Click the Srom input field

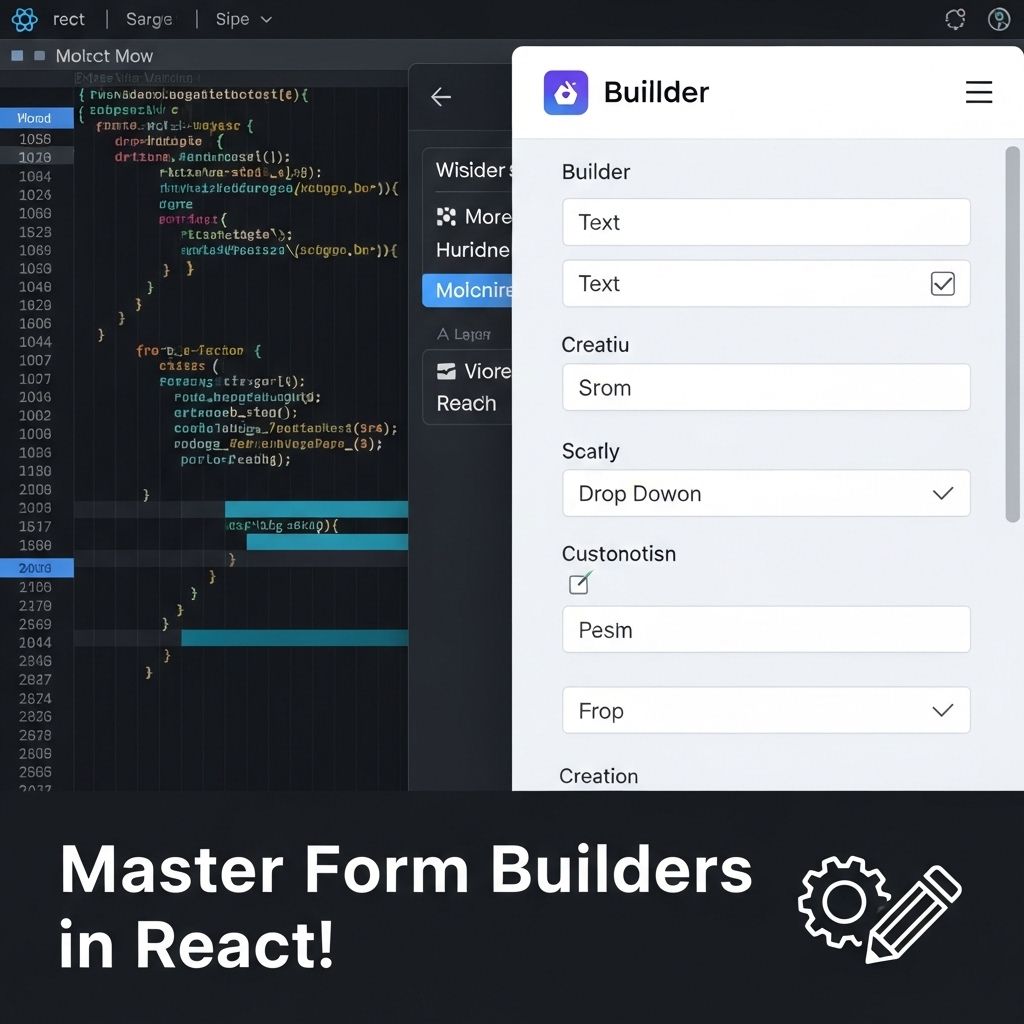pyautogui.click(x=765, y=387)
